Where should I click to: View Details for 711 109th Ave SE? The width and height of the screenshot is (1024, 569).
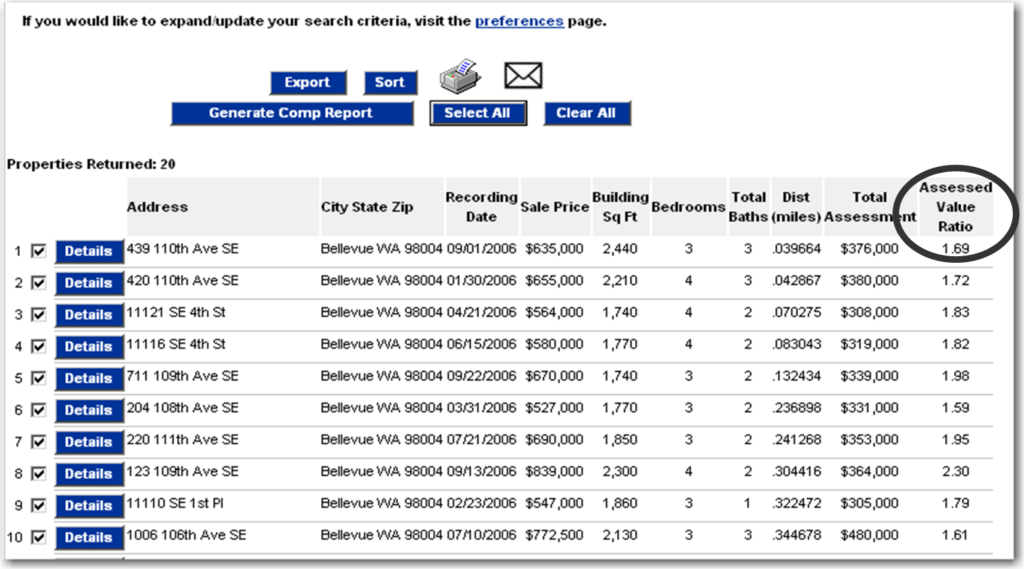click(88, 378)
